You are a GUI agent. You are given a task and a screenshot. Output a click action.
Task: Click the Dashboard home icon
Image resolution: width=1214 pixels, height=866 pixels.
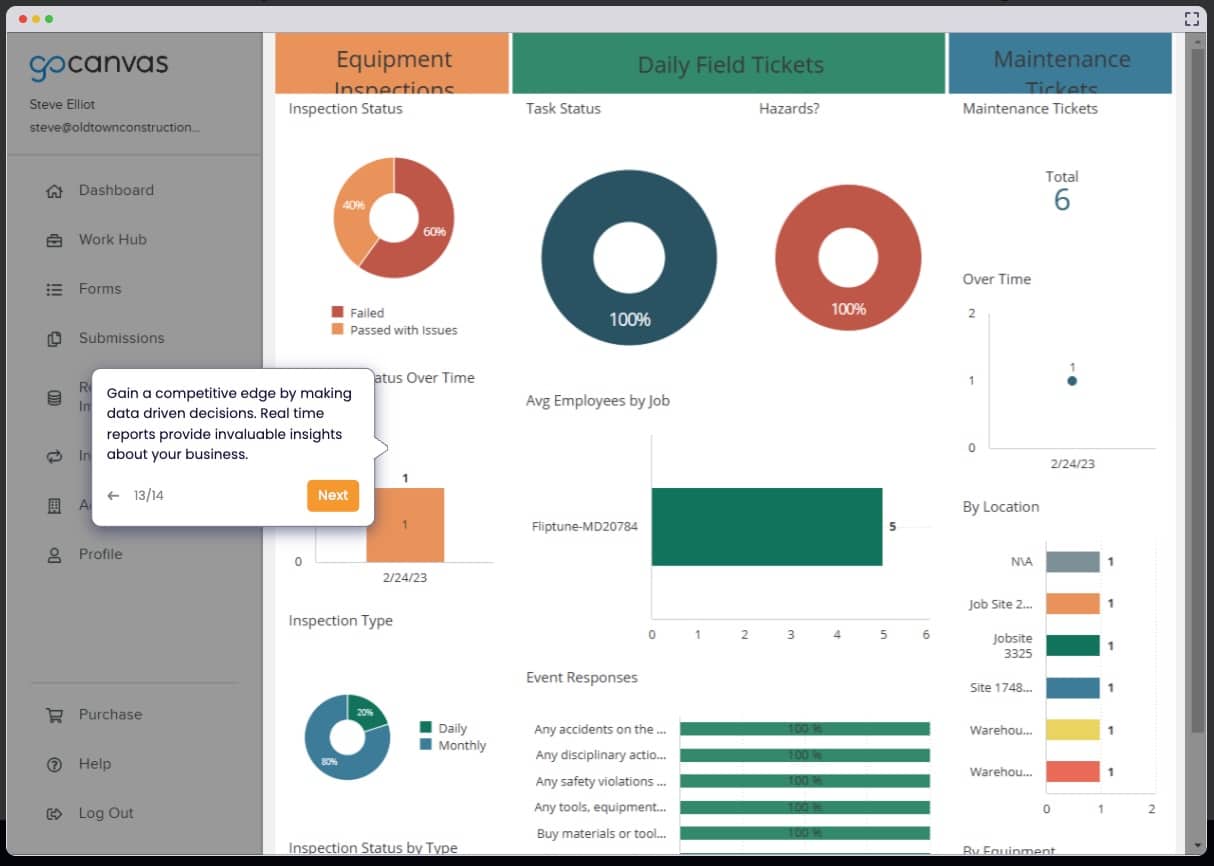55,191
